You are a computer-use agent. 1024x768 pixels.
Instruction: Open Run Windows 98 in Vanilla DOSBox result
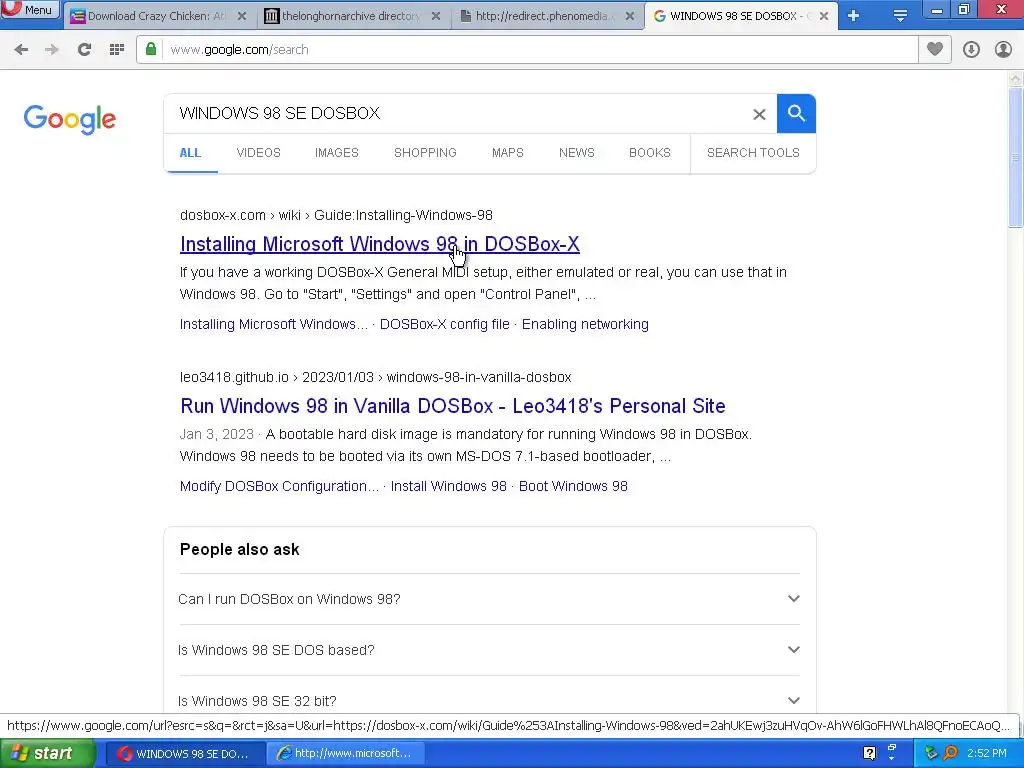453,406
